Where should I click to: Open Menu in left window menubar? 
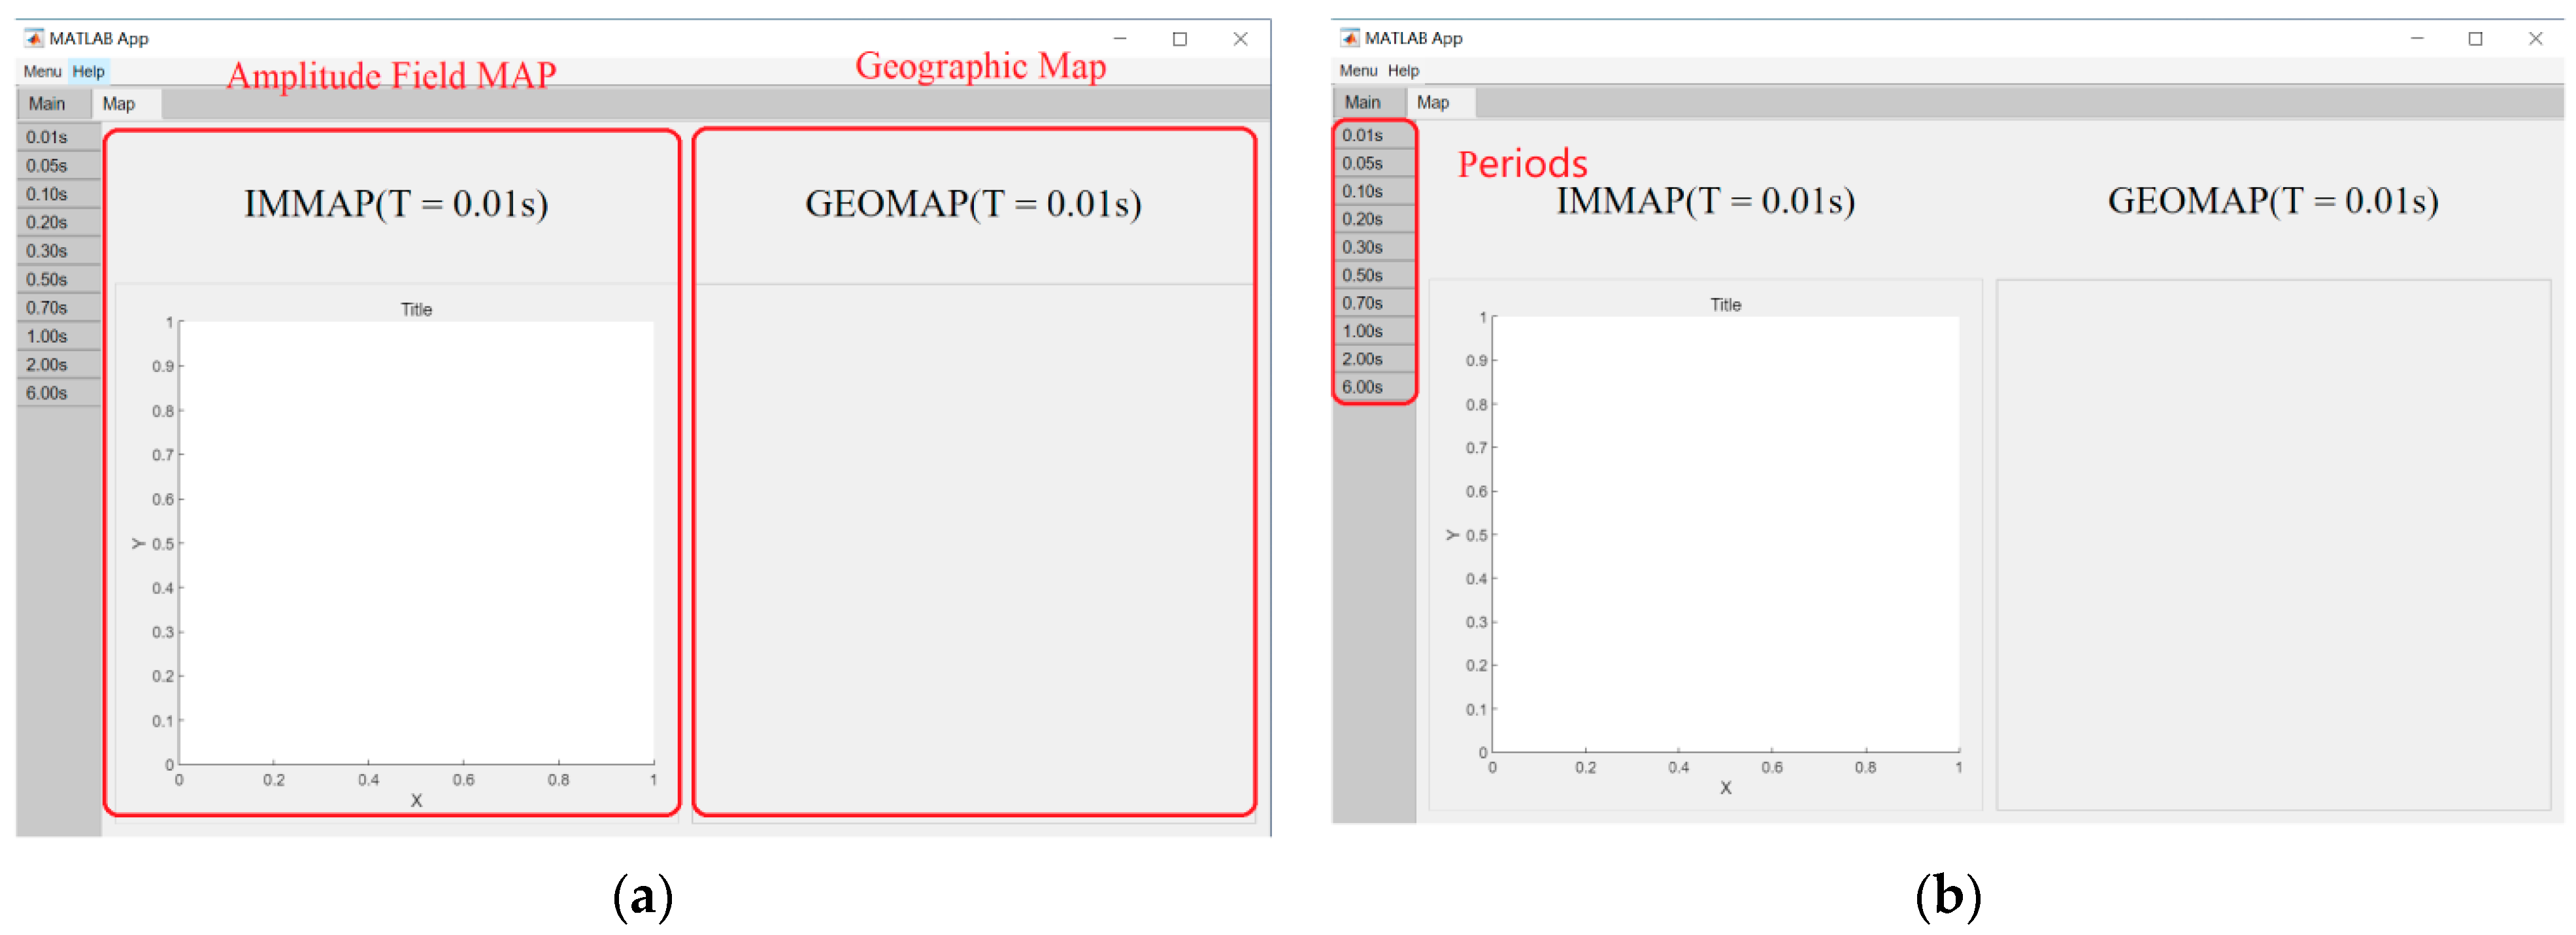tap(42, 71)
